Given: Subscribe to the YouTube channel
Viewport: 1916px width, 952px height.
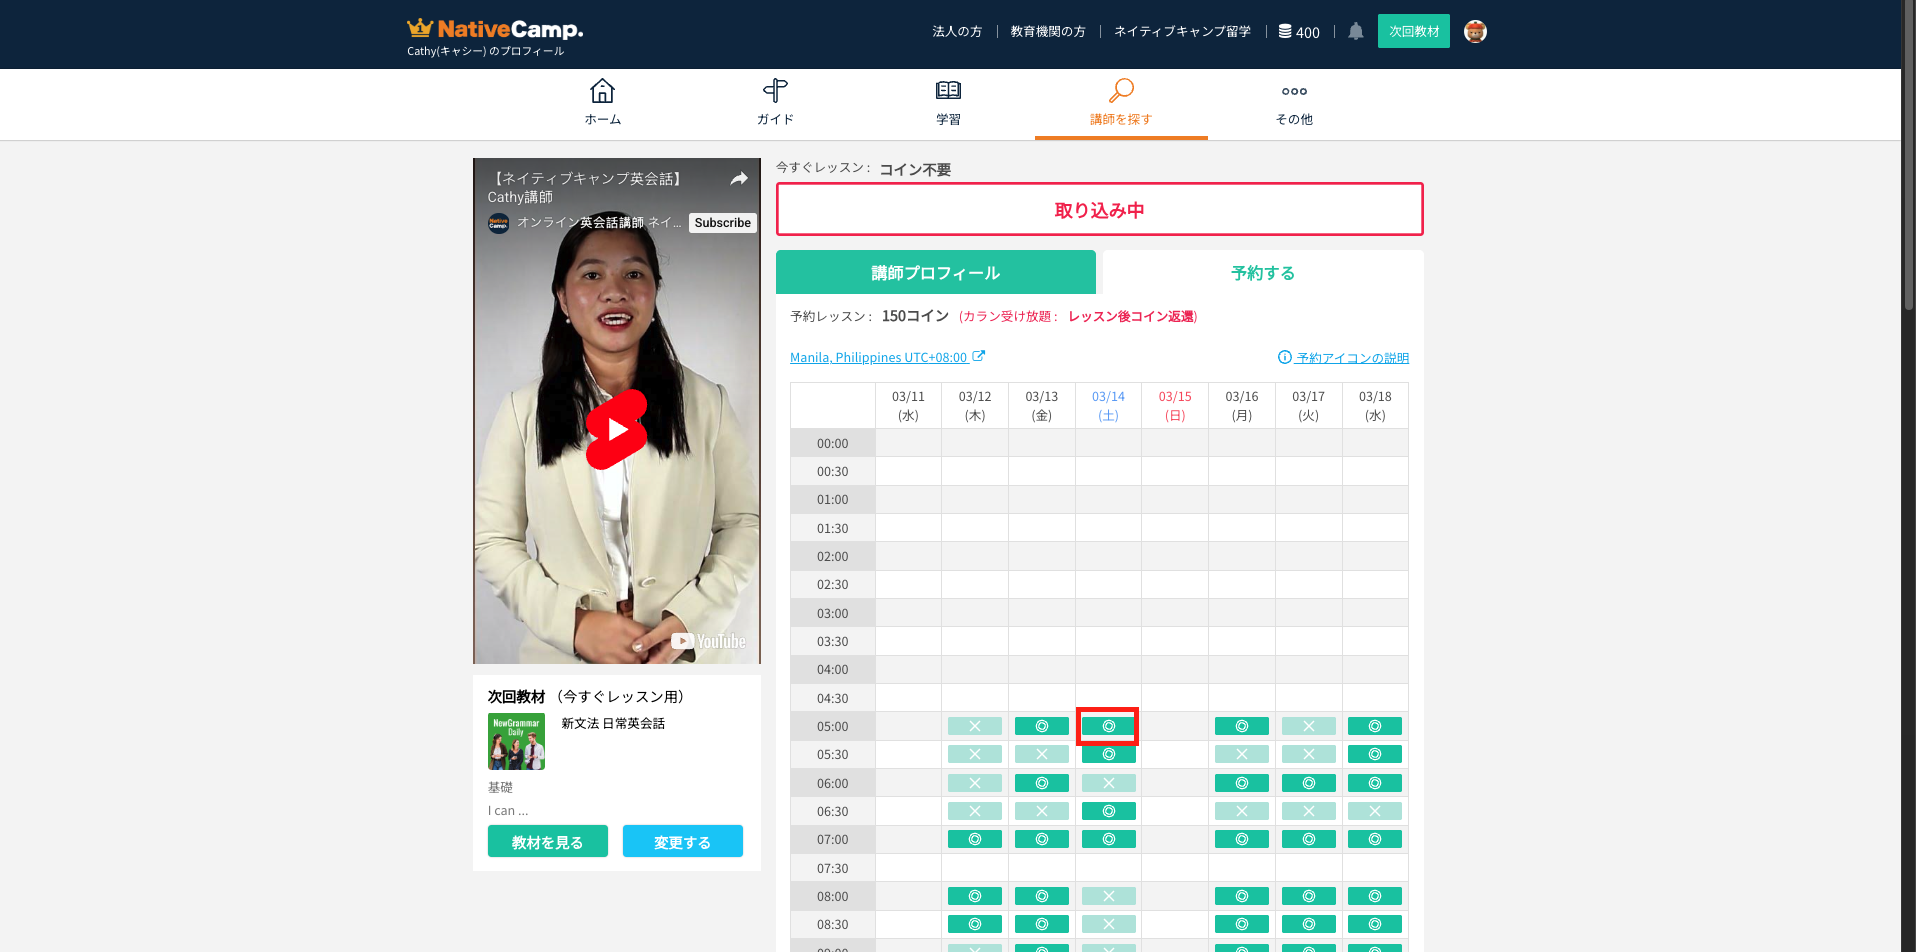Looking at the screenshot, I should point(722,223).
